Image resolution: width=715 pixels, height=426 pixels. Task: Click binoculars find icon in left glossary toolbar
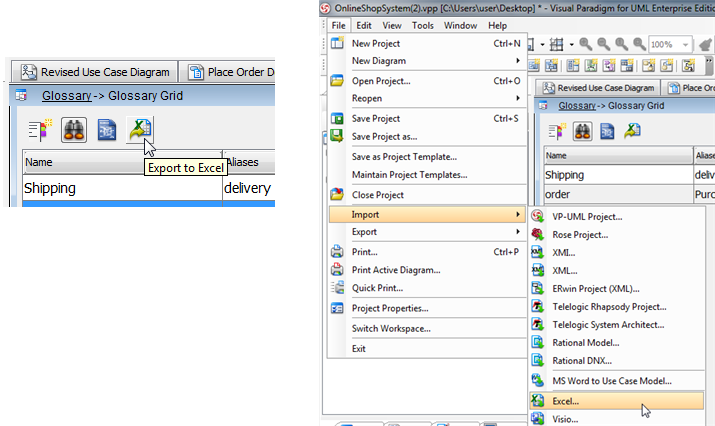74,130
